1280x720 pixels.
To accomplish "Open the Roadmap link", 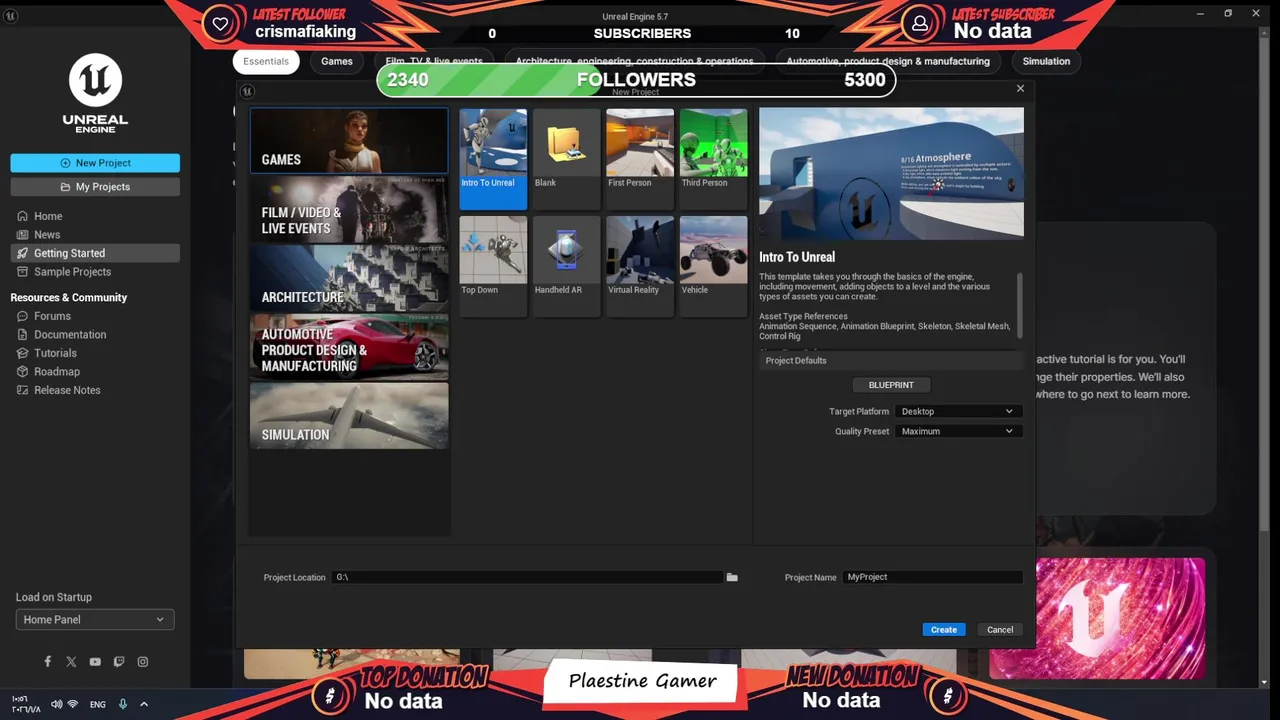I will (56, 372).
